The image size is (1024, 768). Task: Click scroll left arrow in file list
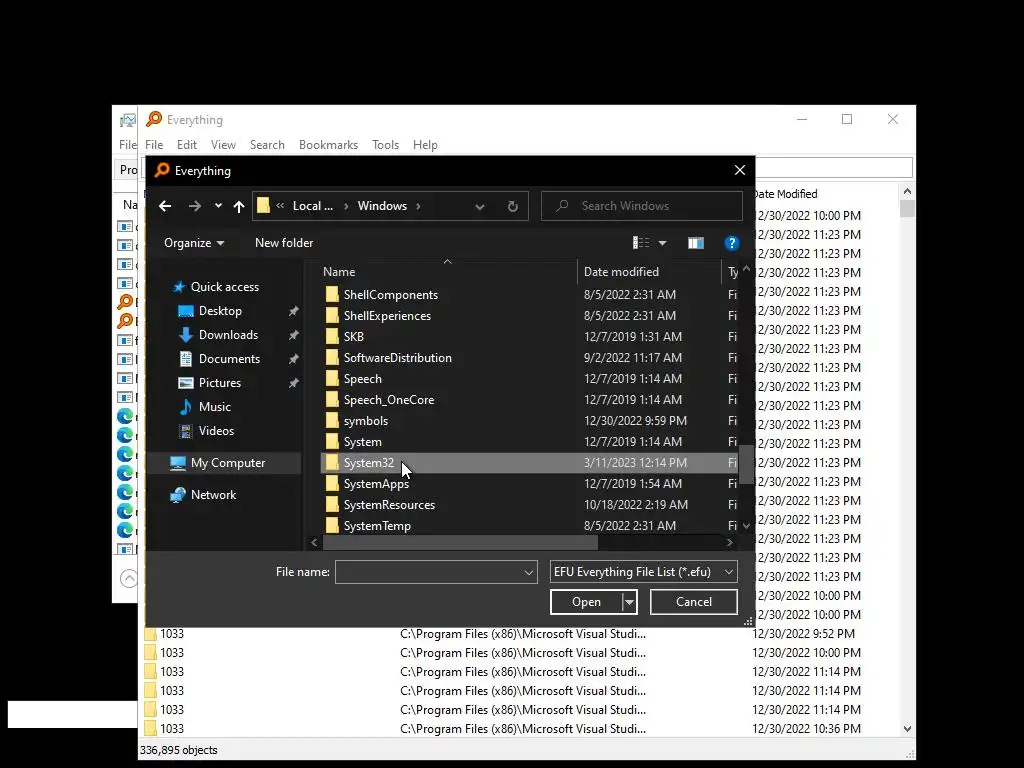coord(314,543)
